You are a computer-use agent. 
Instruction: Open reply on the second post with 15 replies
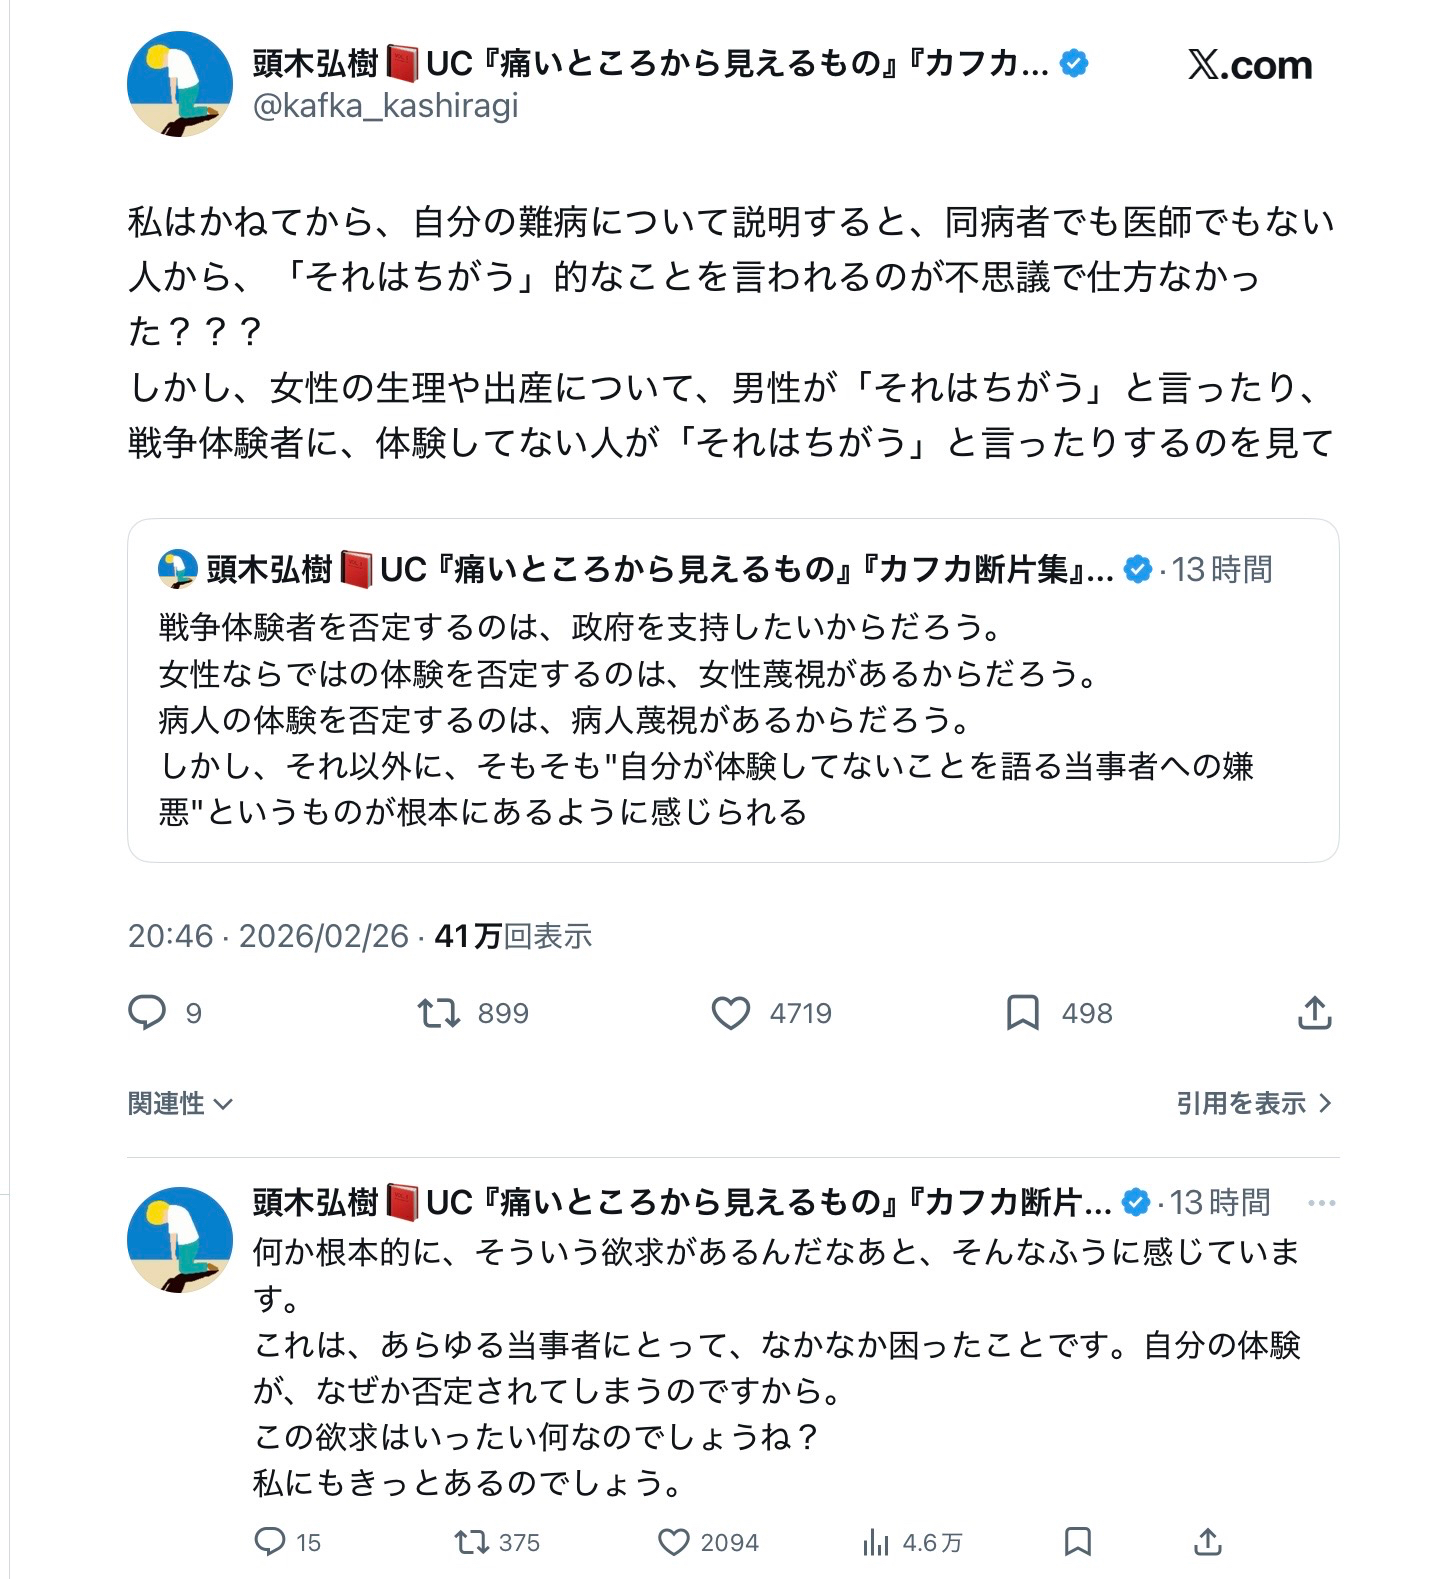(270, 1542)
